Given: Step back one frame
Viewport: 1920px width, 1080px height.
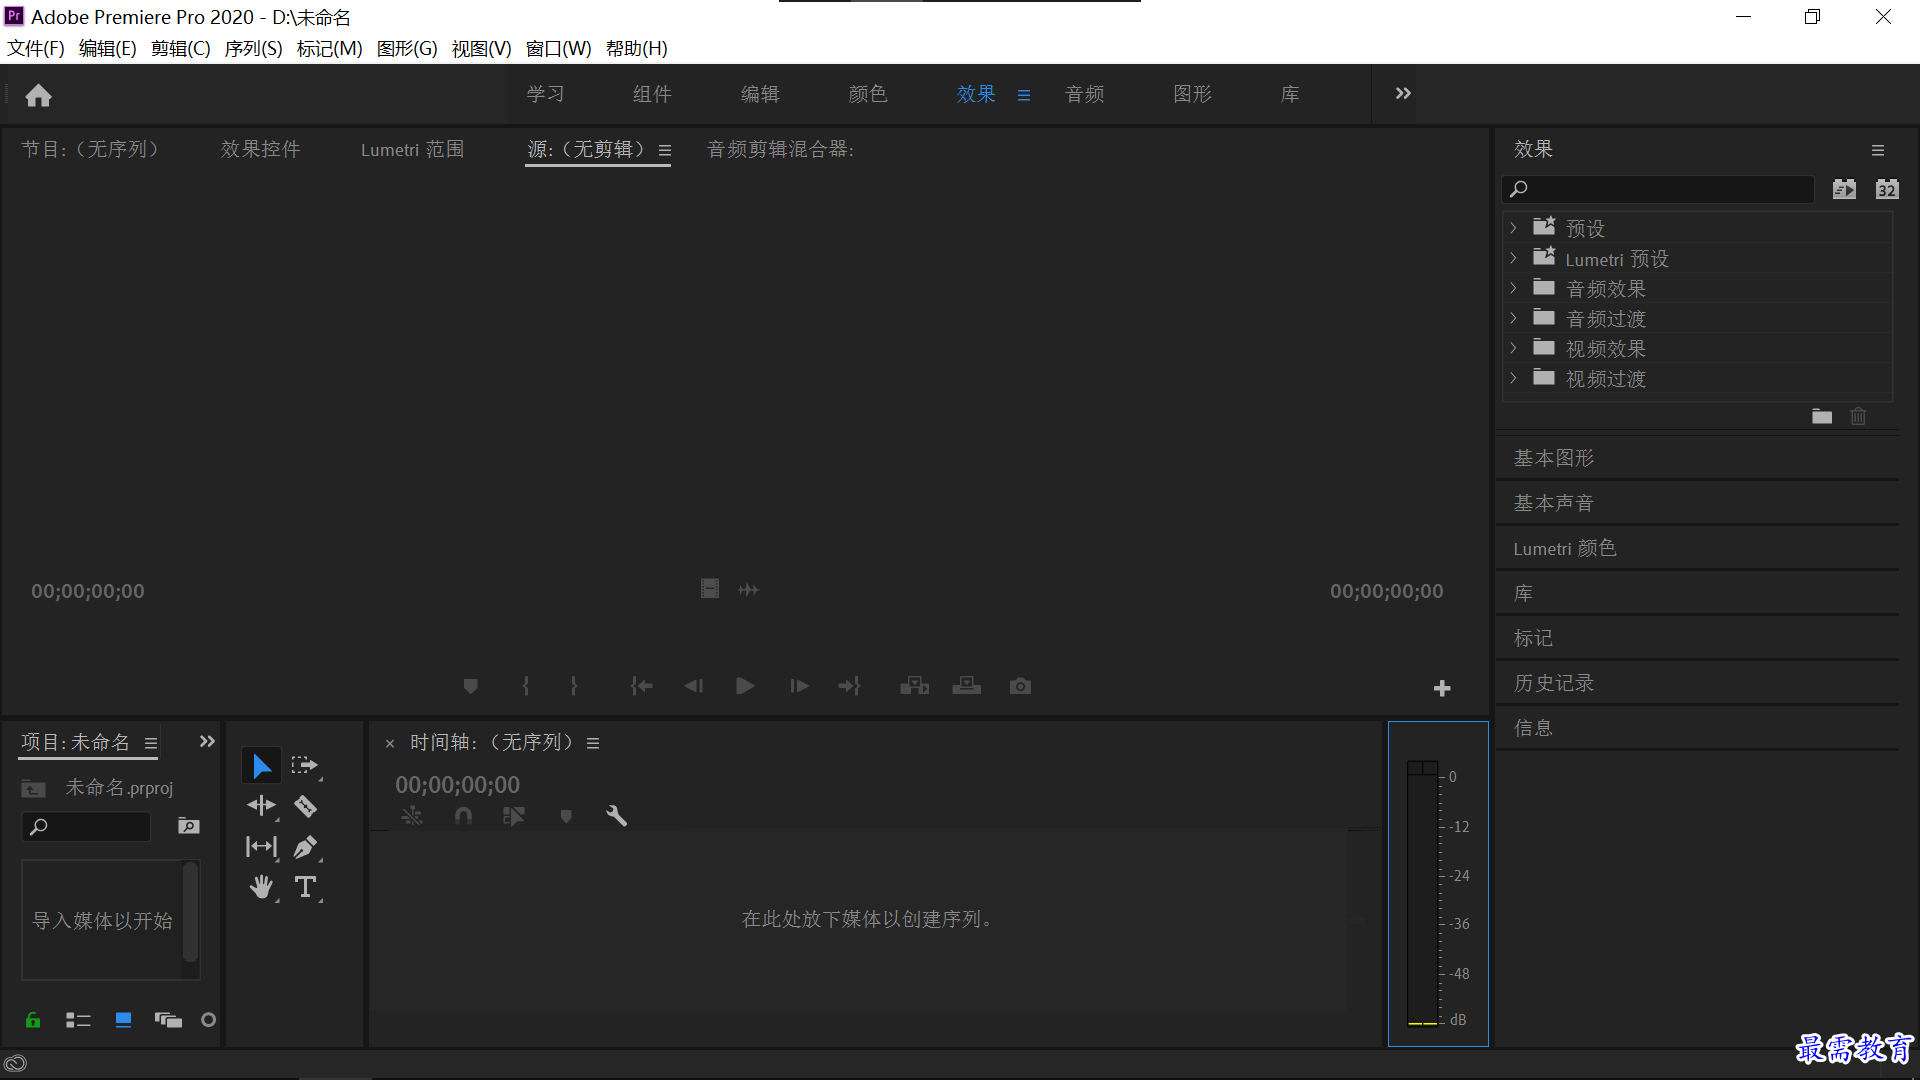Looking at the screenshot, I should [x=693, y=686].
